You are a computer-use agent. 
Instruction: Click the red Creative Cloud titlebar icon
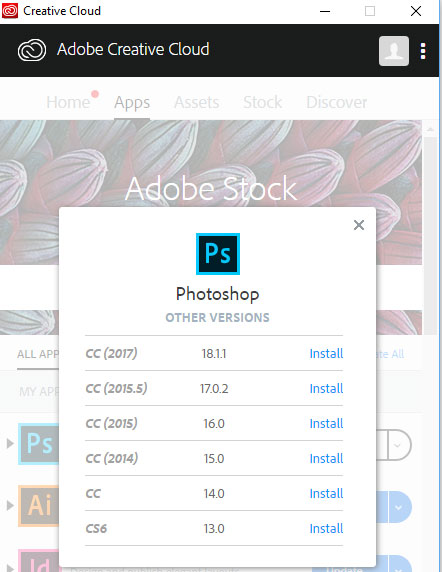10,11
